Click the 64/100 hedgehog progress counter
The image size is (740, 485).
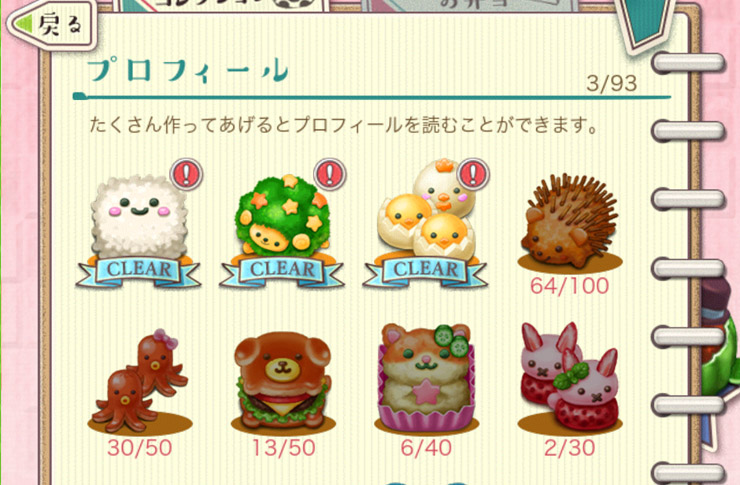[x=570, y=286]
